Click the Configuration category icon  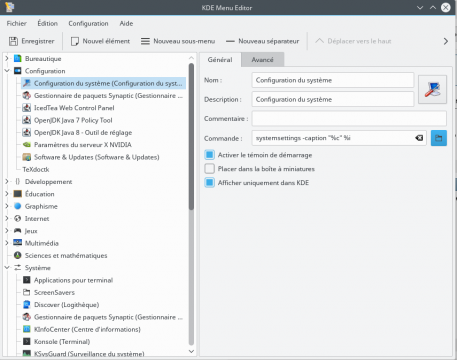18,71
